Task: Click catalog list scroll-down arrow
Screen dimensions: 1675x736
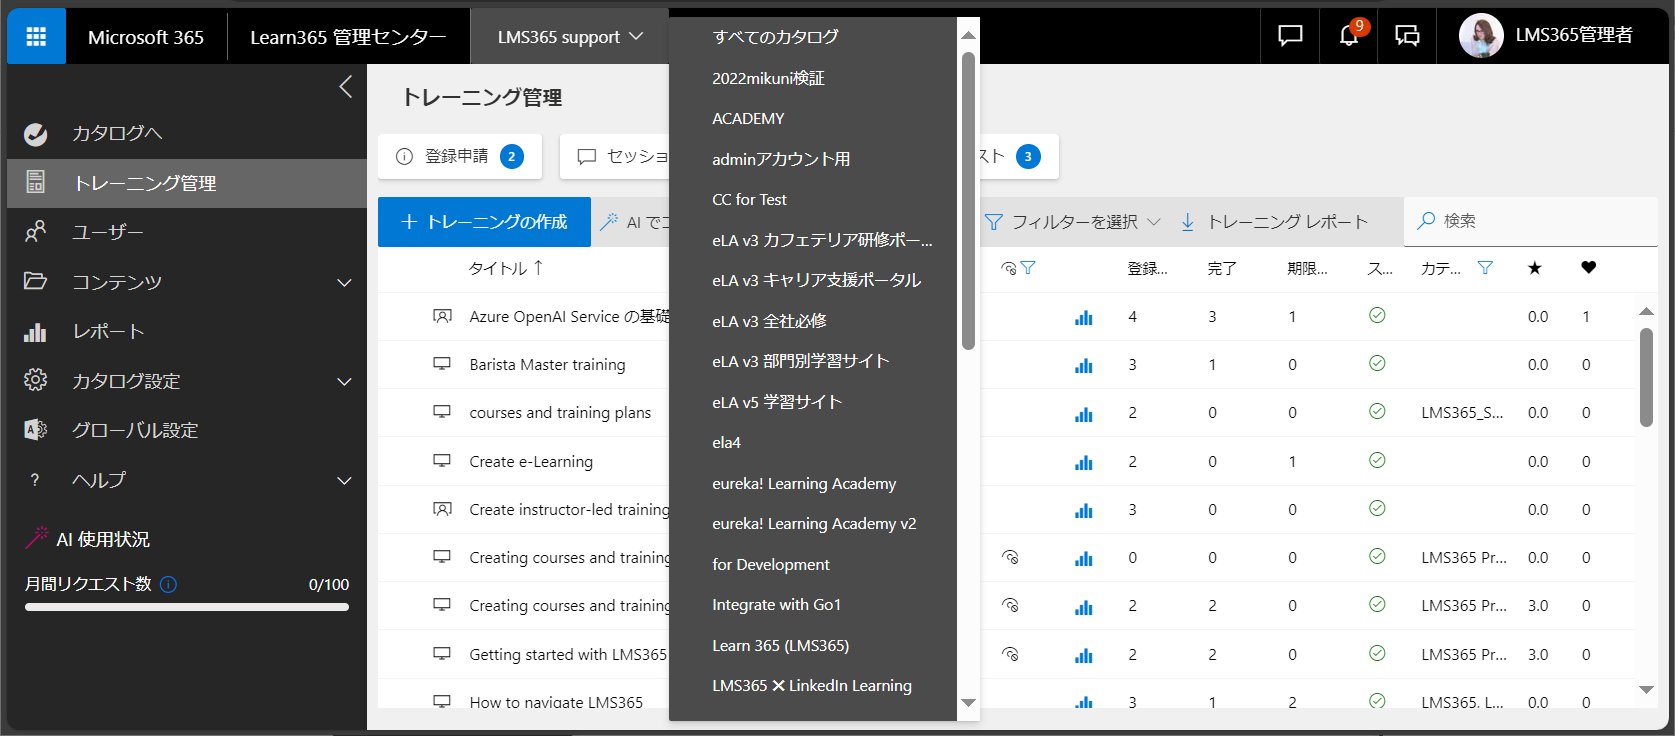Action: click(968, 703)
